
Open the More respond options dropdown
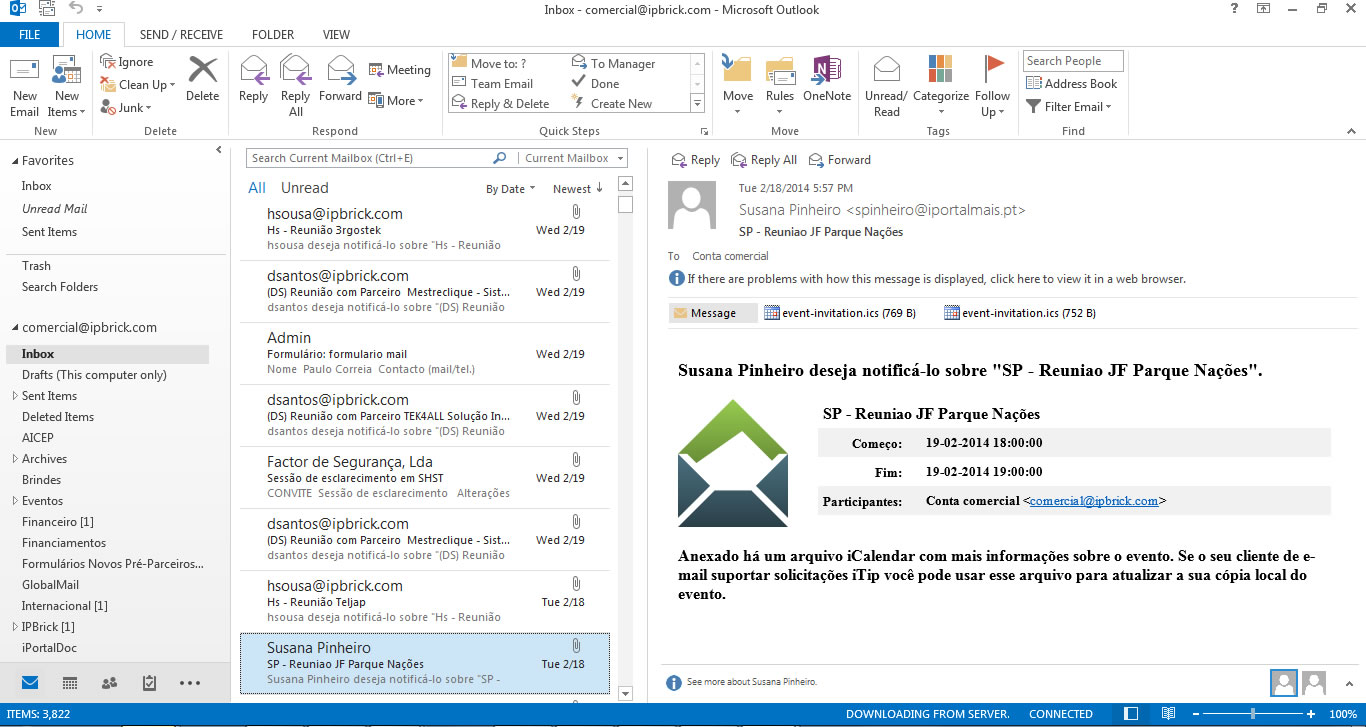(x=396, y=101)
